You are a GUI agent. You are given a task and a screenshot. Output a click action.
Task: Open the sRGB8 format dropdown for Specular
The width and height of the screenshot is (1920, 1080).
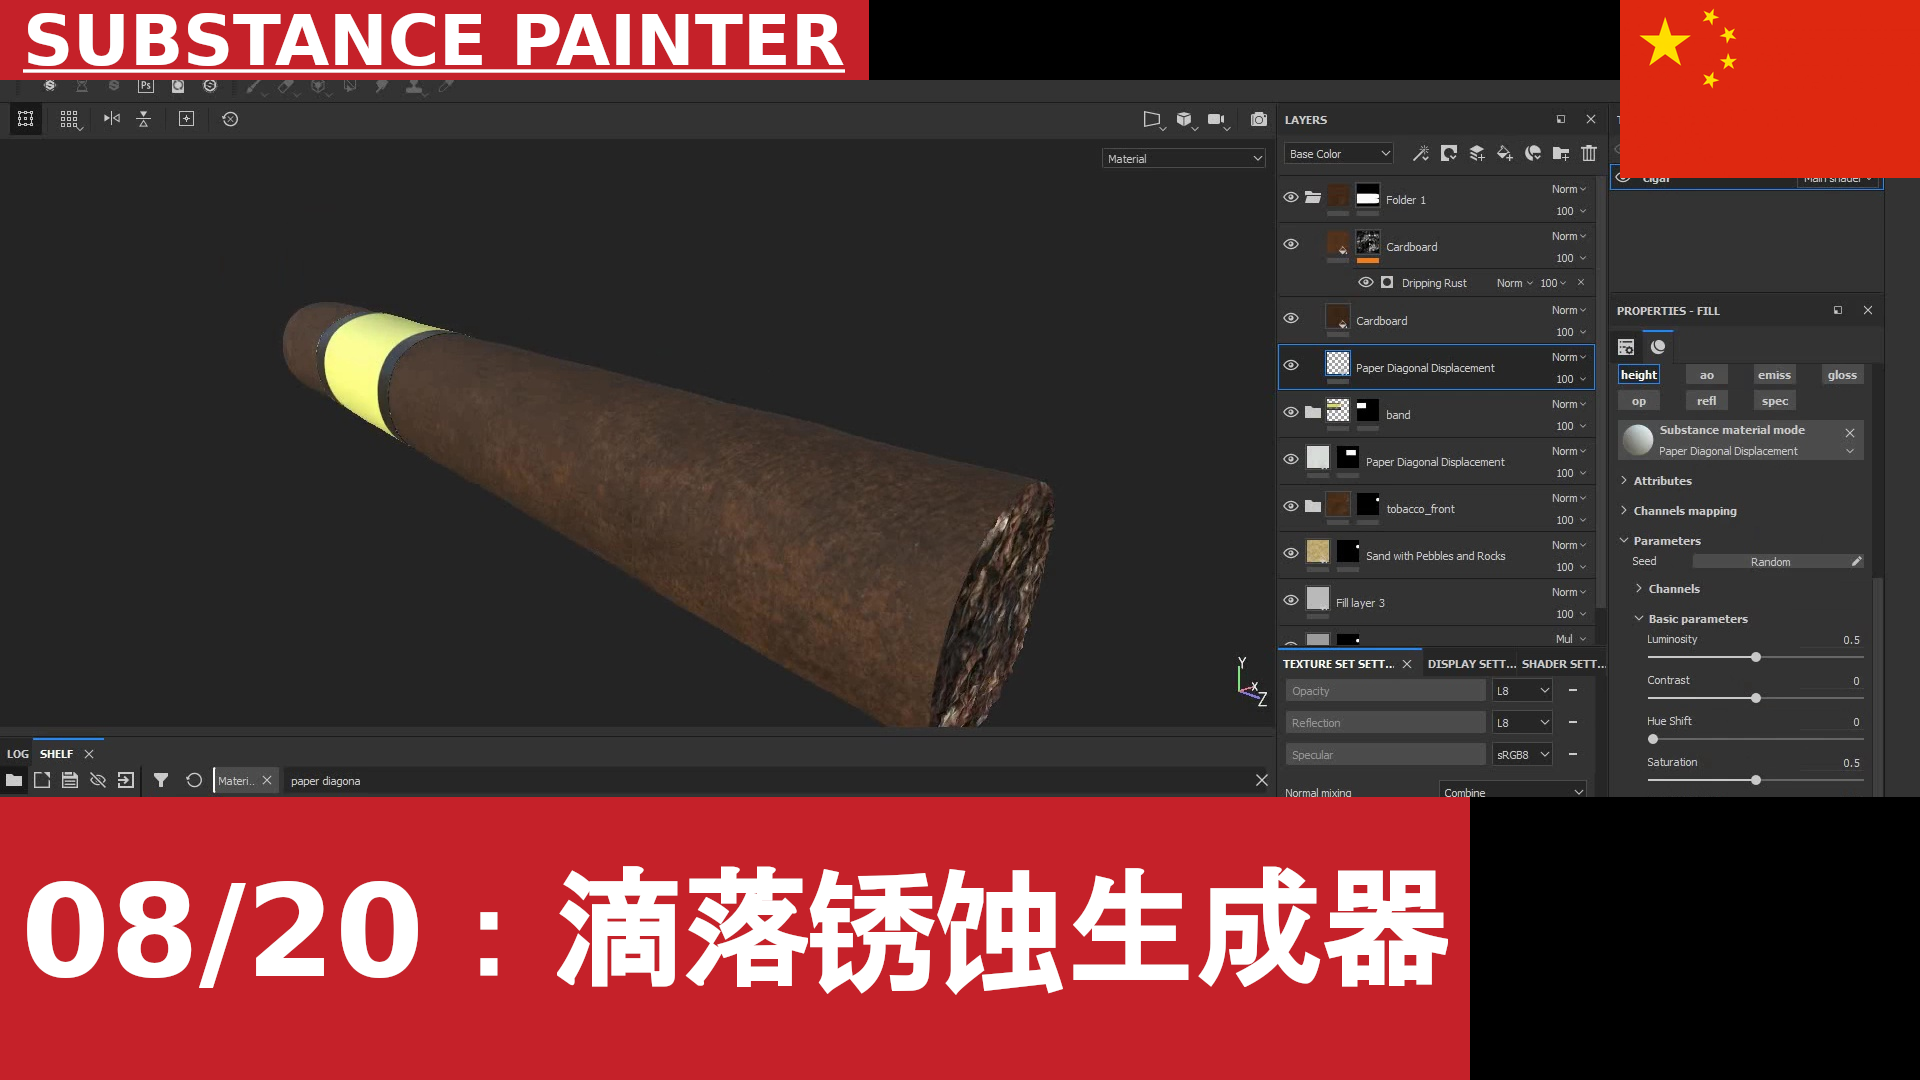pos(1522,755)
